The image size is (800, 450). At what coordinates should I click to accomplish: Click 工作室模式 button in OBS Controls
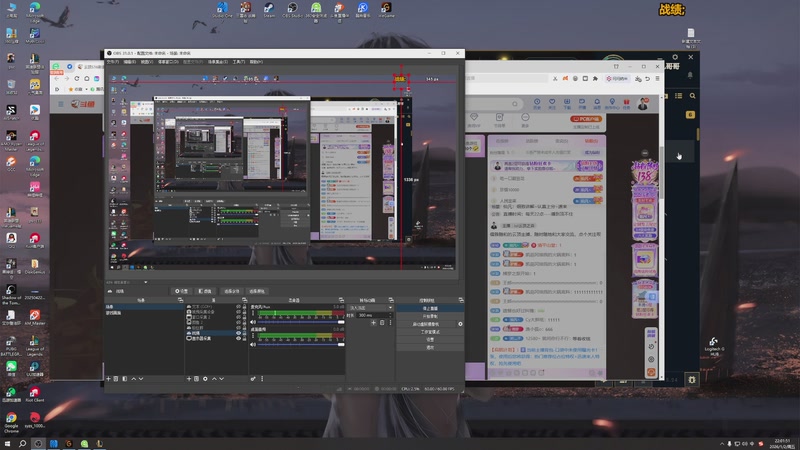[x=430, y=332]
